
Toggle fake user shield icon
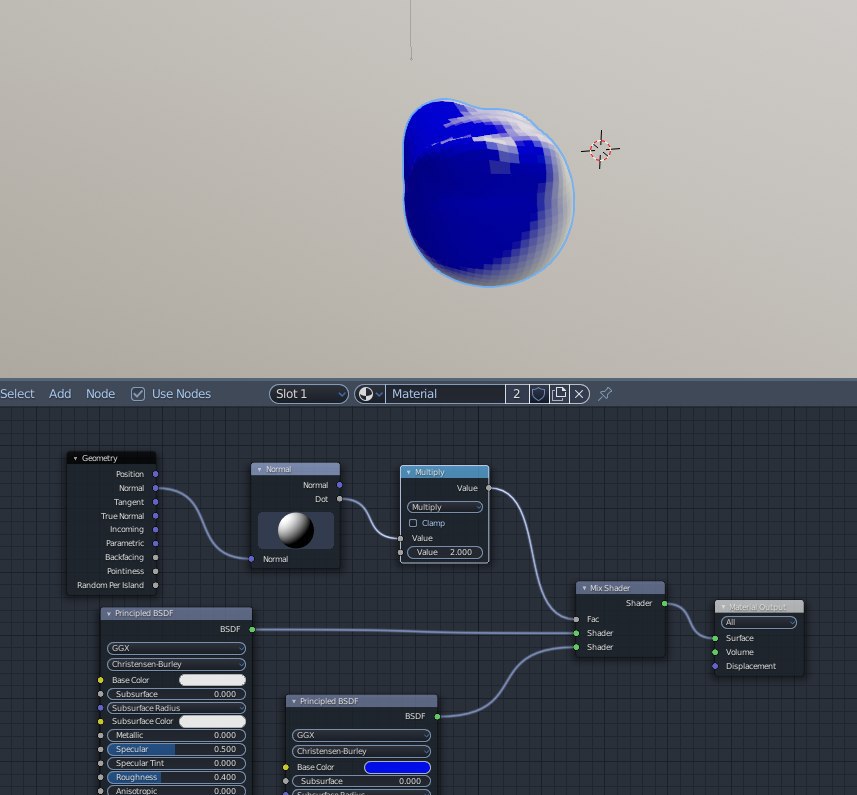(x=538, y=394)
